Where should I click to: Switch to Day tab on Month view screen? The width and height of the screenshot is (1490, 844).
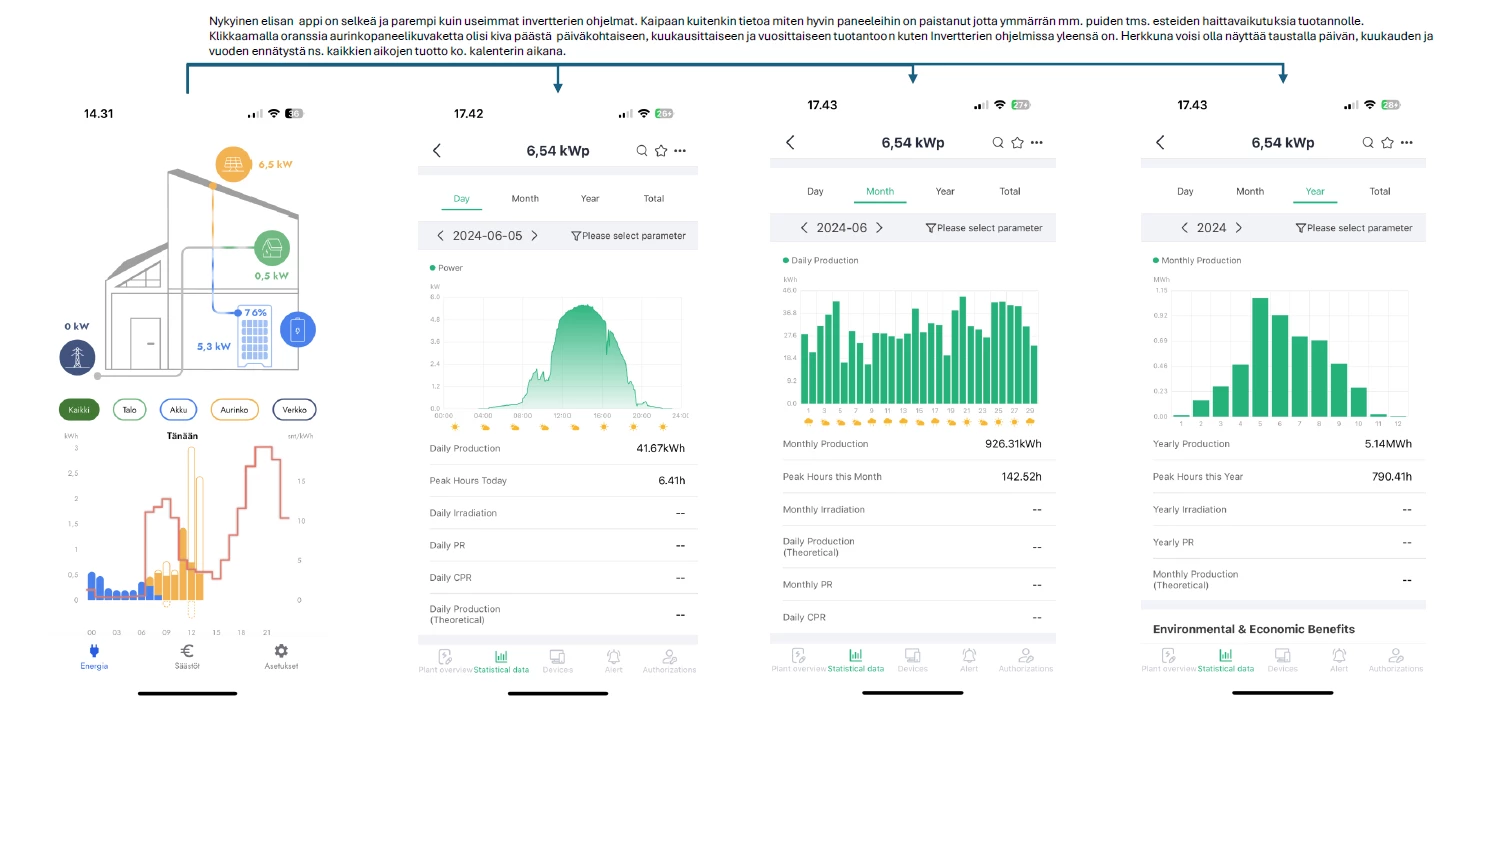point(816,191)
